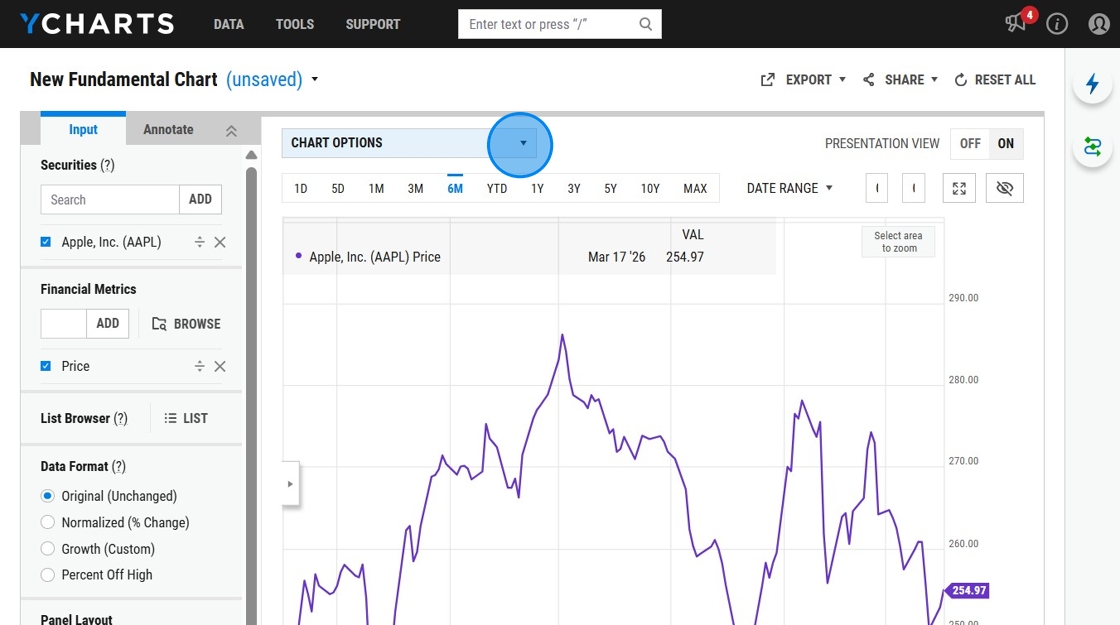The width and height of the screenshot is (1120, 625).
Task: Turn Presentation View OFF
Action: point(969,144)
